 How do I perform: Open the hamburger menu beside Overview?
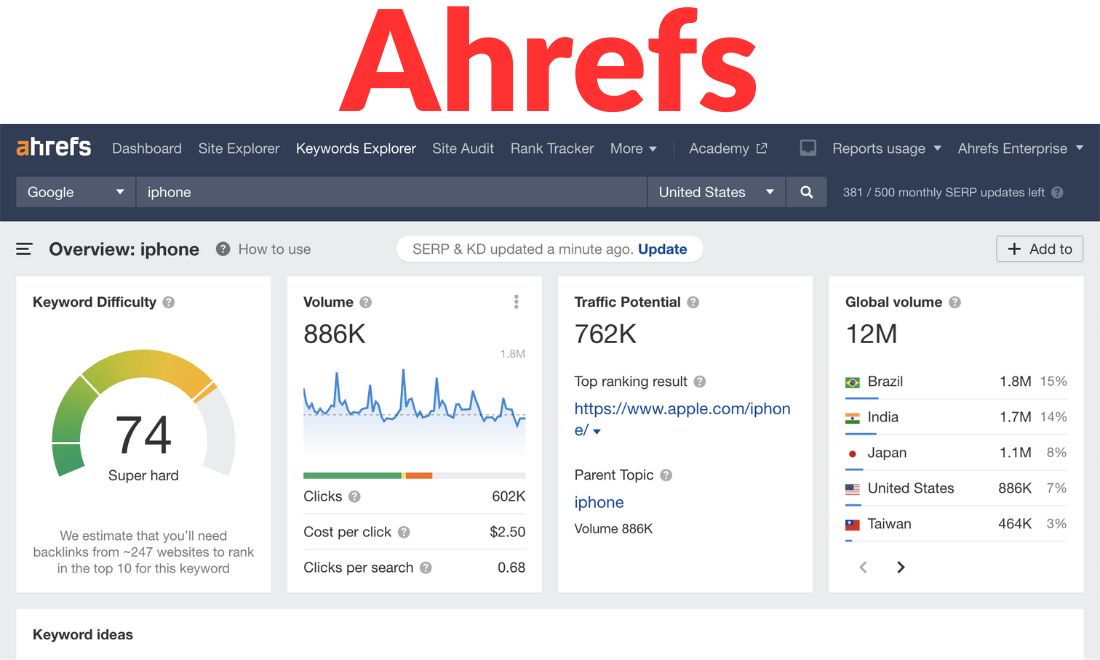[24, 249]
